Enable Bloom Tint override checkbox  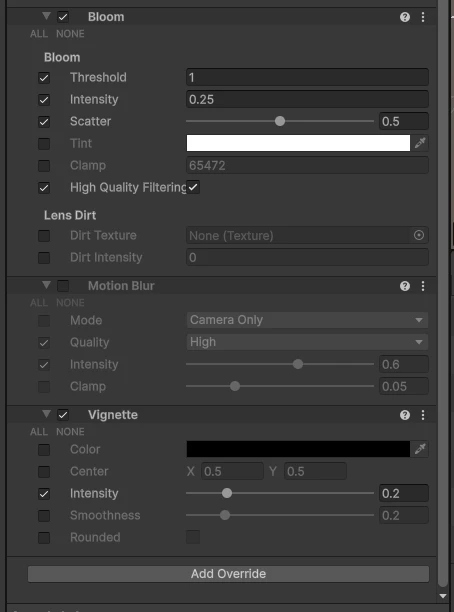pos(44,144)
